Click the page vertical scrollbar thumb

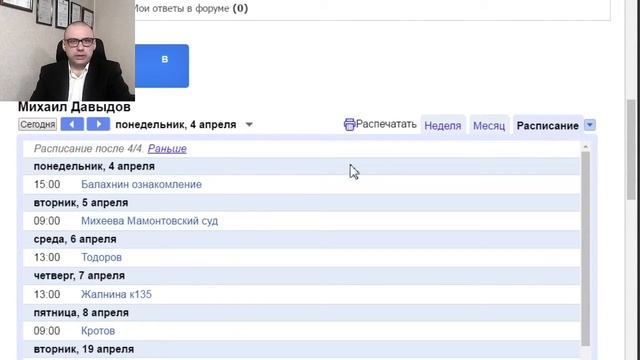click(632, 149)
